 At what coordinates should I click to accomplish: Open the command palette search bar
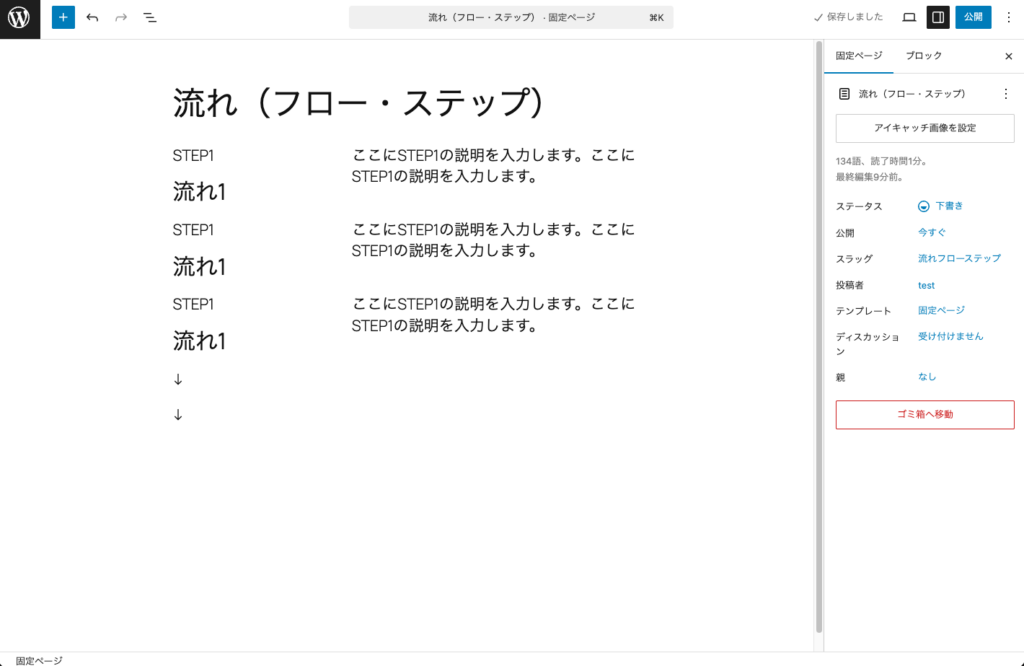pyautogui.click(x=511, y=17)
